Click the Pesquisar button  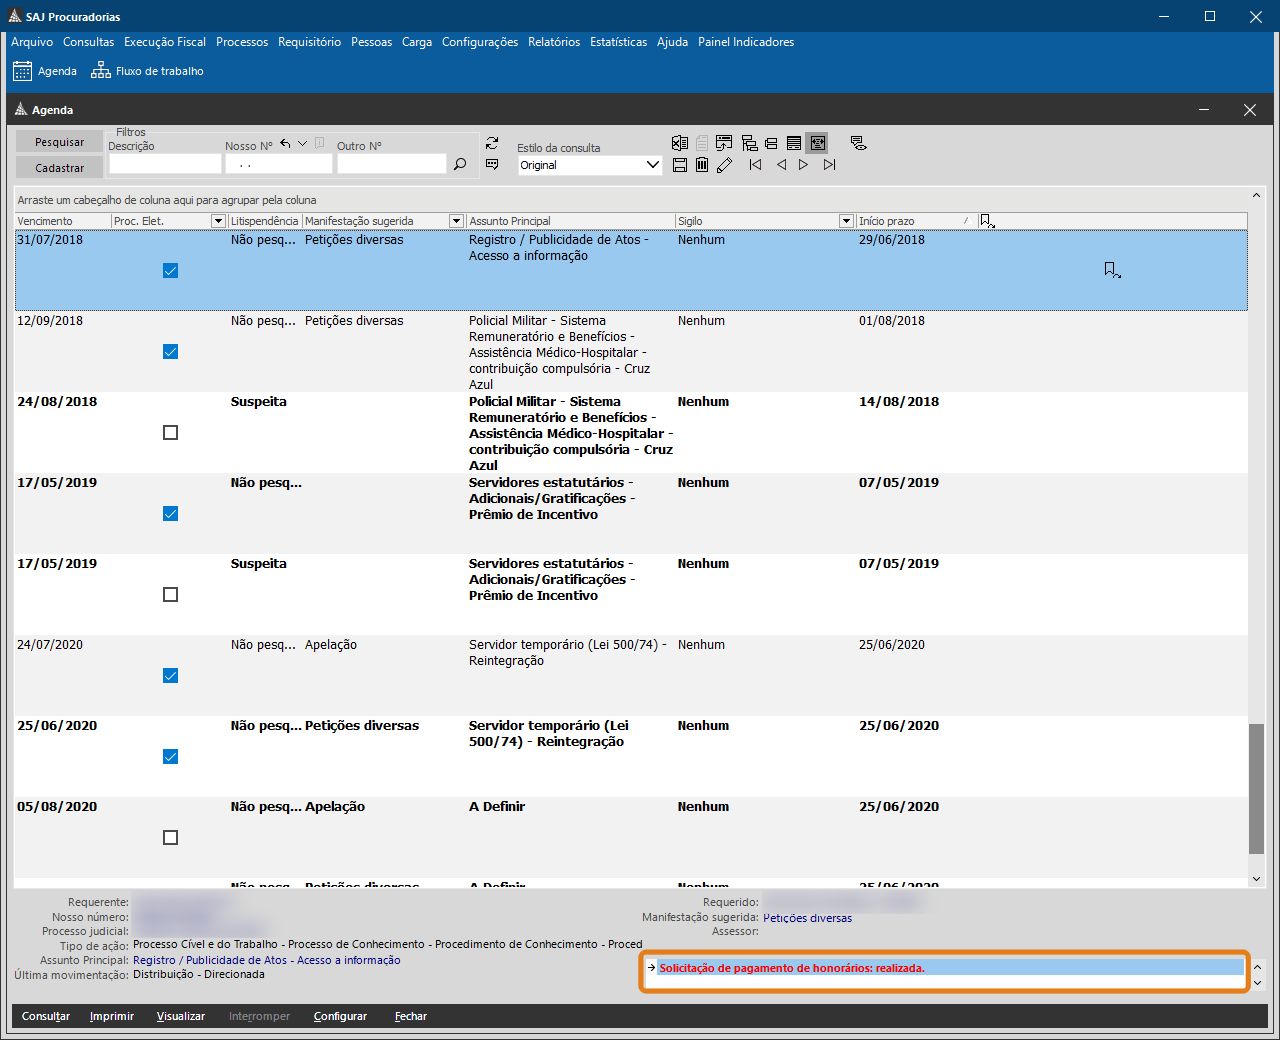click(59, 142)
